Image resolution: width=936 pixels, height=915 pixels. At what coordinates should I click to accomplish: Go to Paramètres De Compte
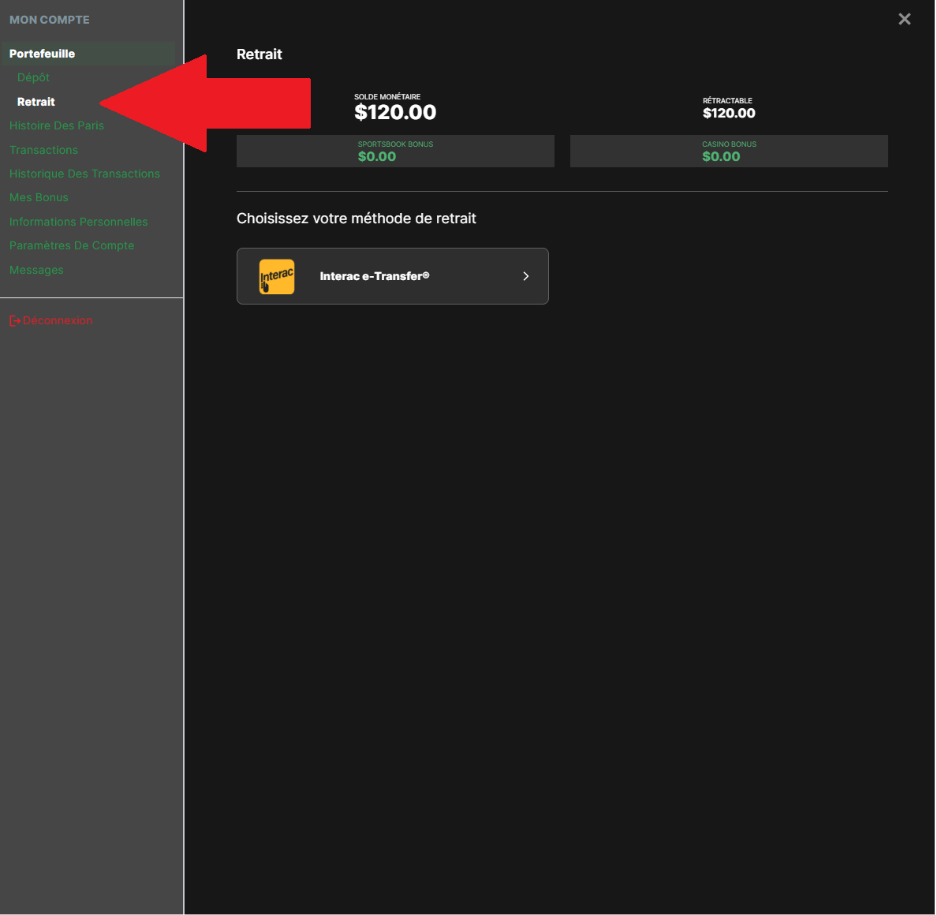[71, 246]
